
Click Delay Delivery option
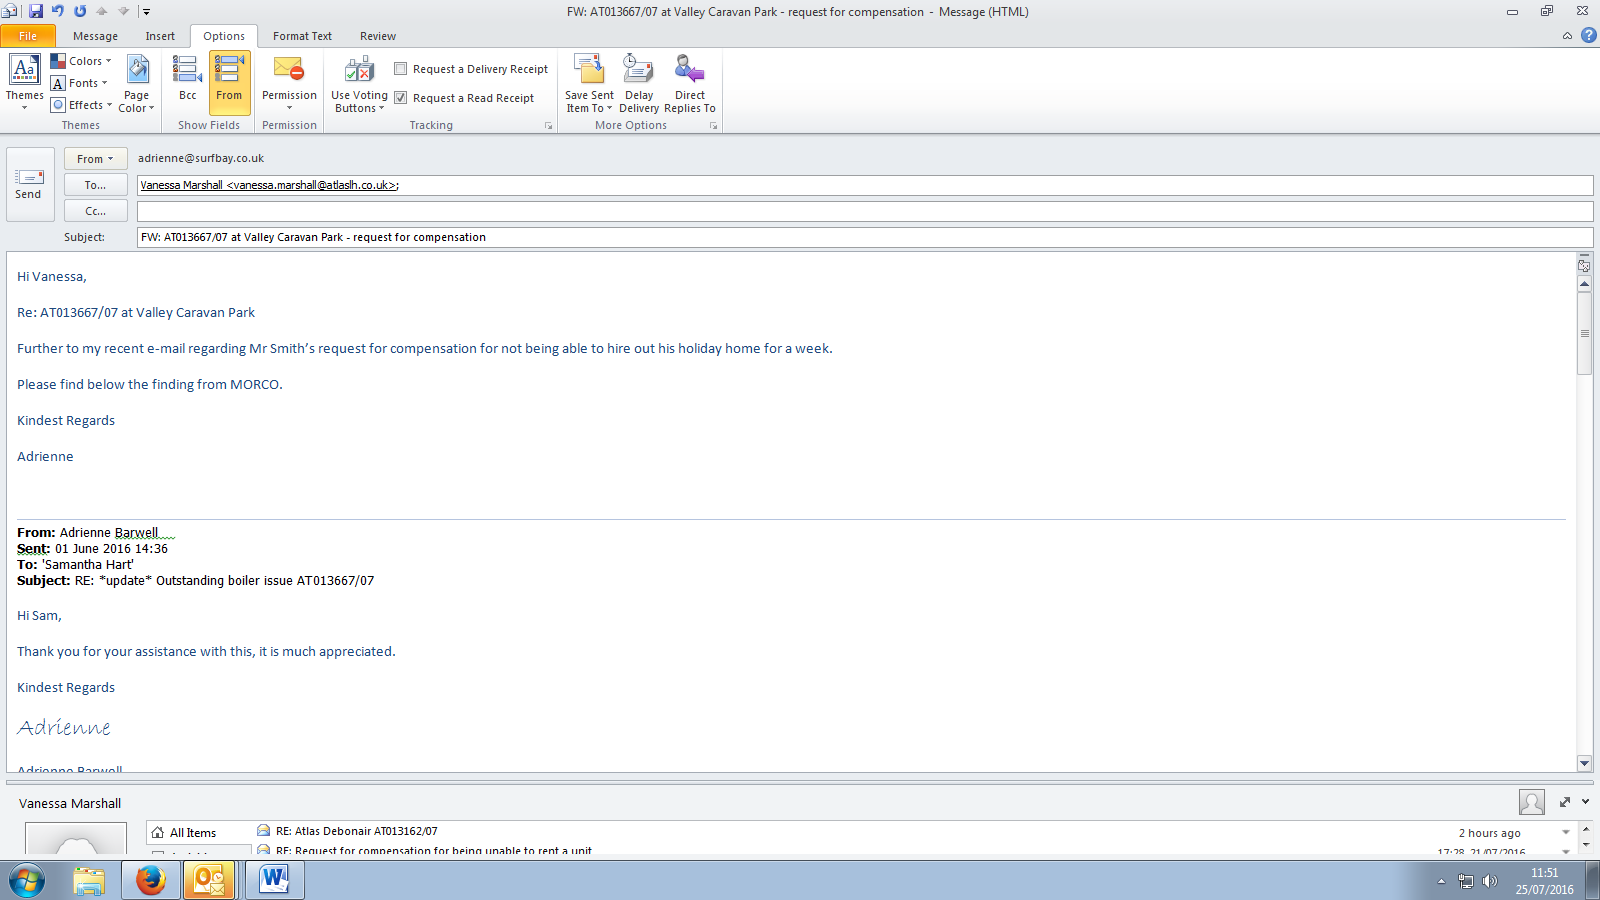click(639, 84)
